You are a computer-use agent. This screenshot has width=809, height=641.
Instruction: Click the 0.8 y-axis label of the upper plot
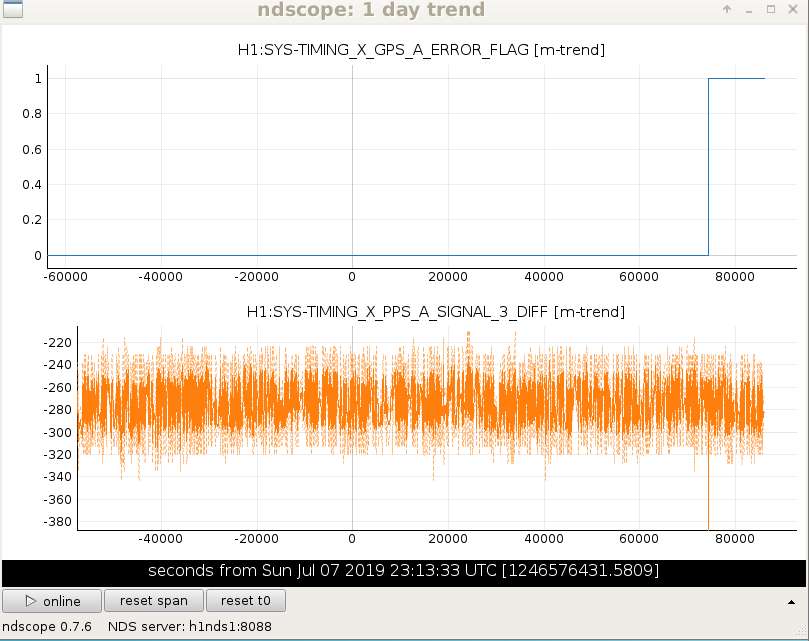pyautogui.click(x=32, y=114)
